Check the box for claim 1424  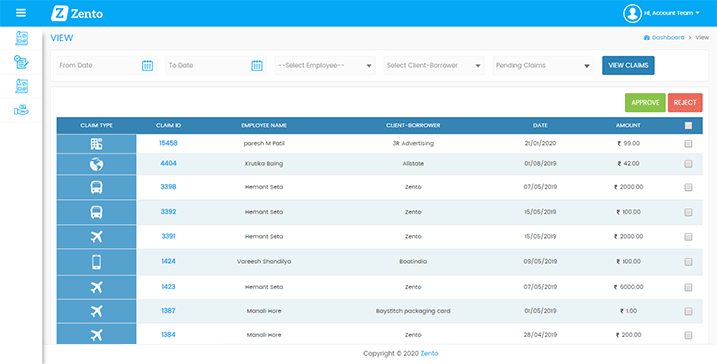[688, 262]
